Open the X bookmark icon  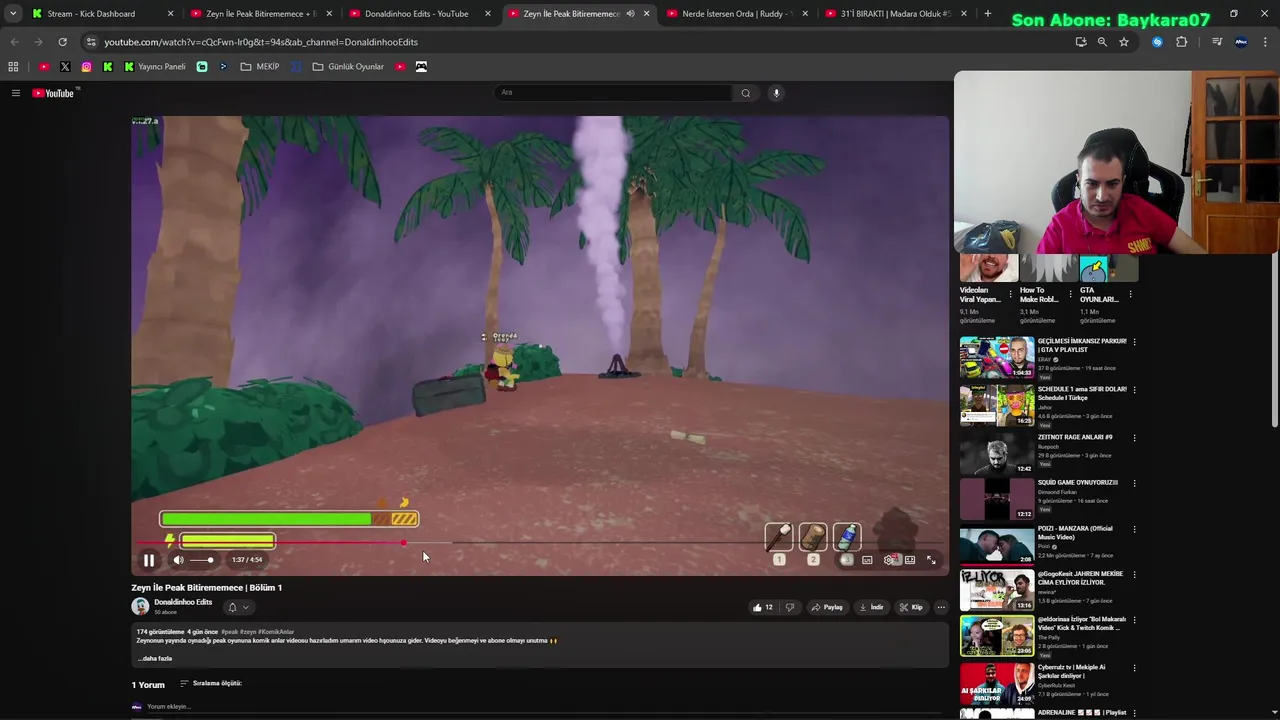[65, 67]
